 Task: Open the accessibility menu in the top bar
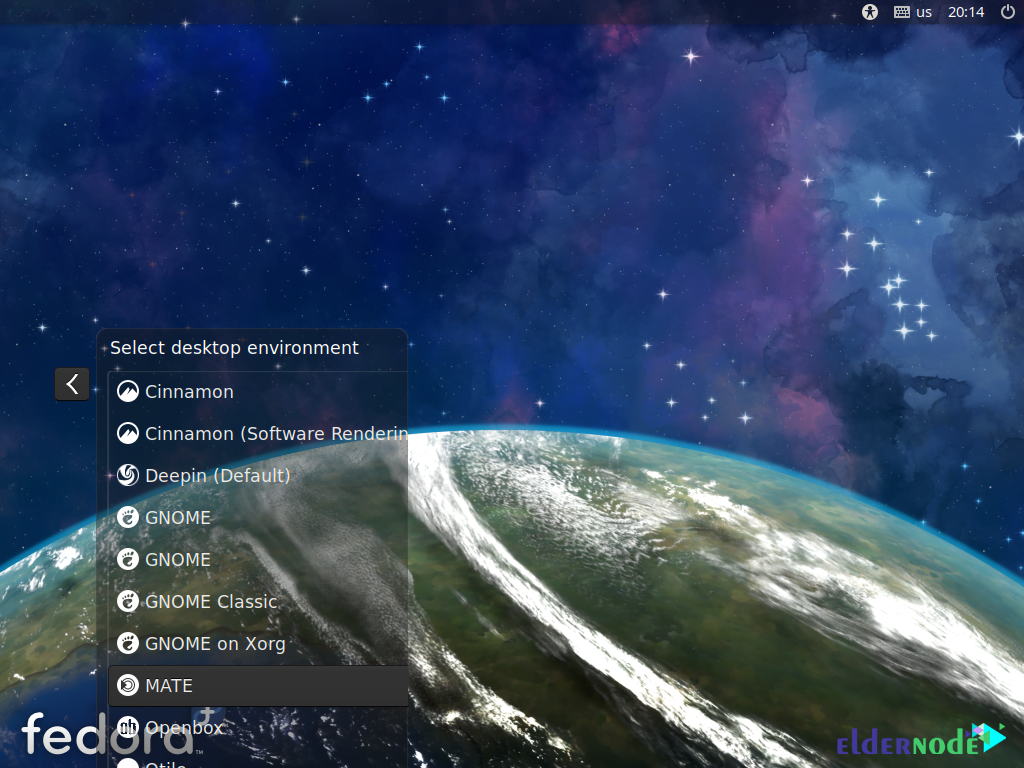(x=869, y=12)
